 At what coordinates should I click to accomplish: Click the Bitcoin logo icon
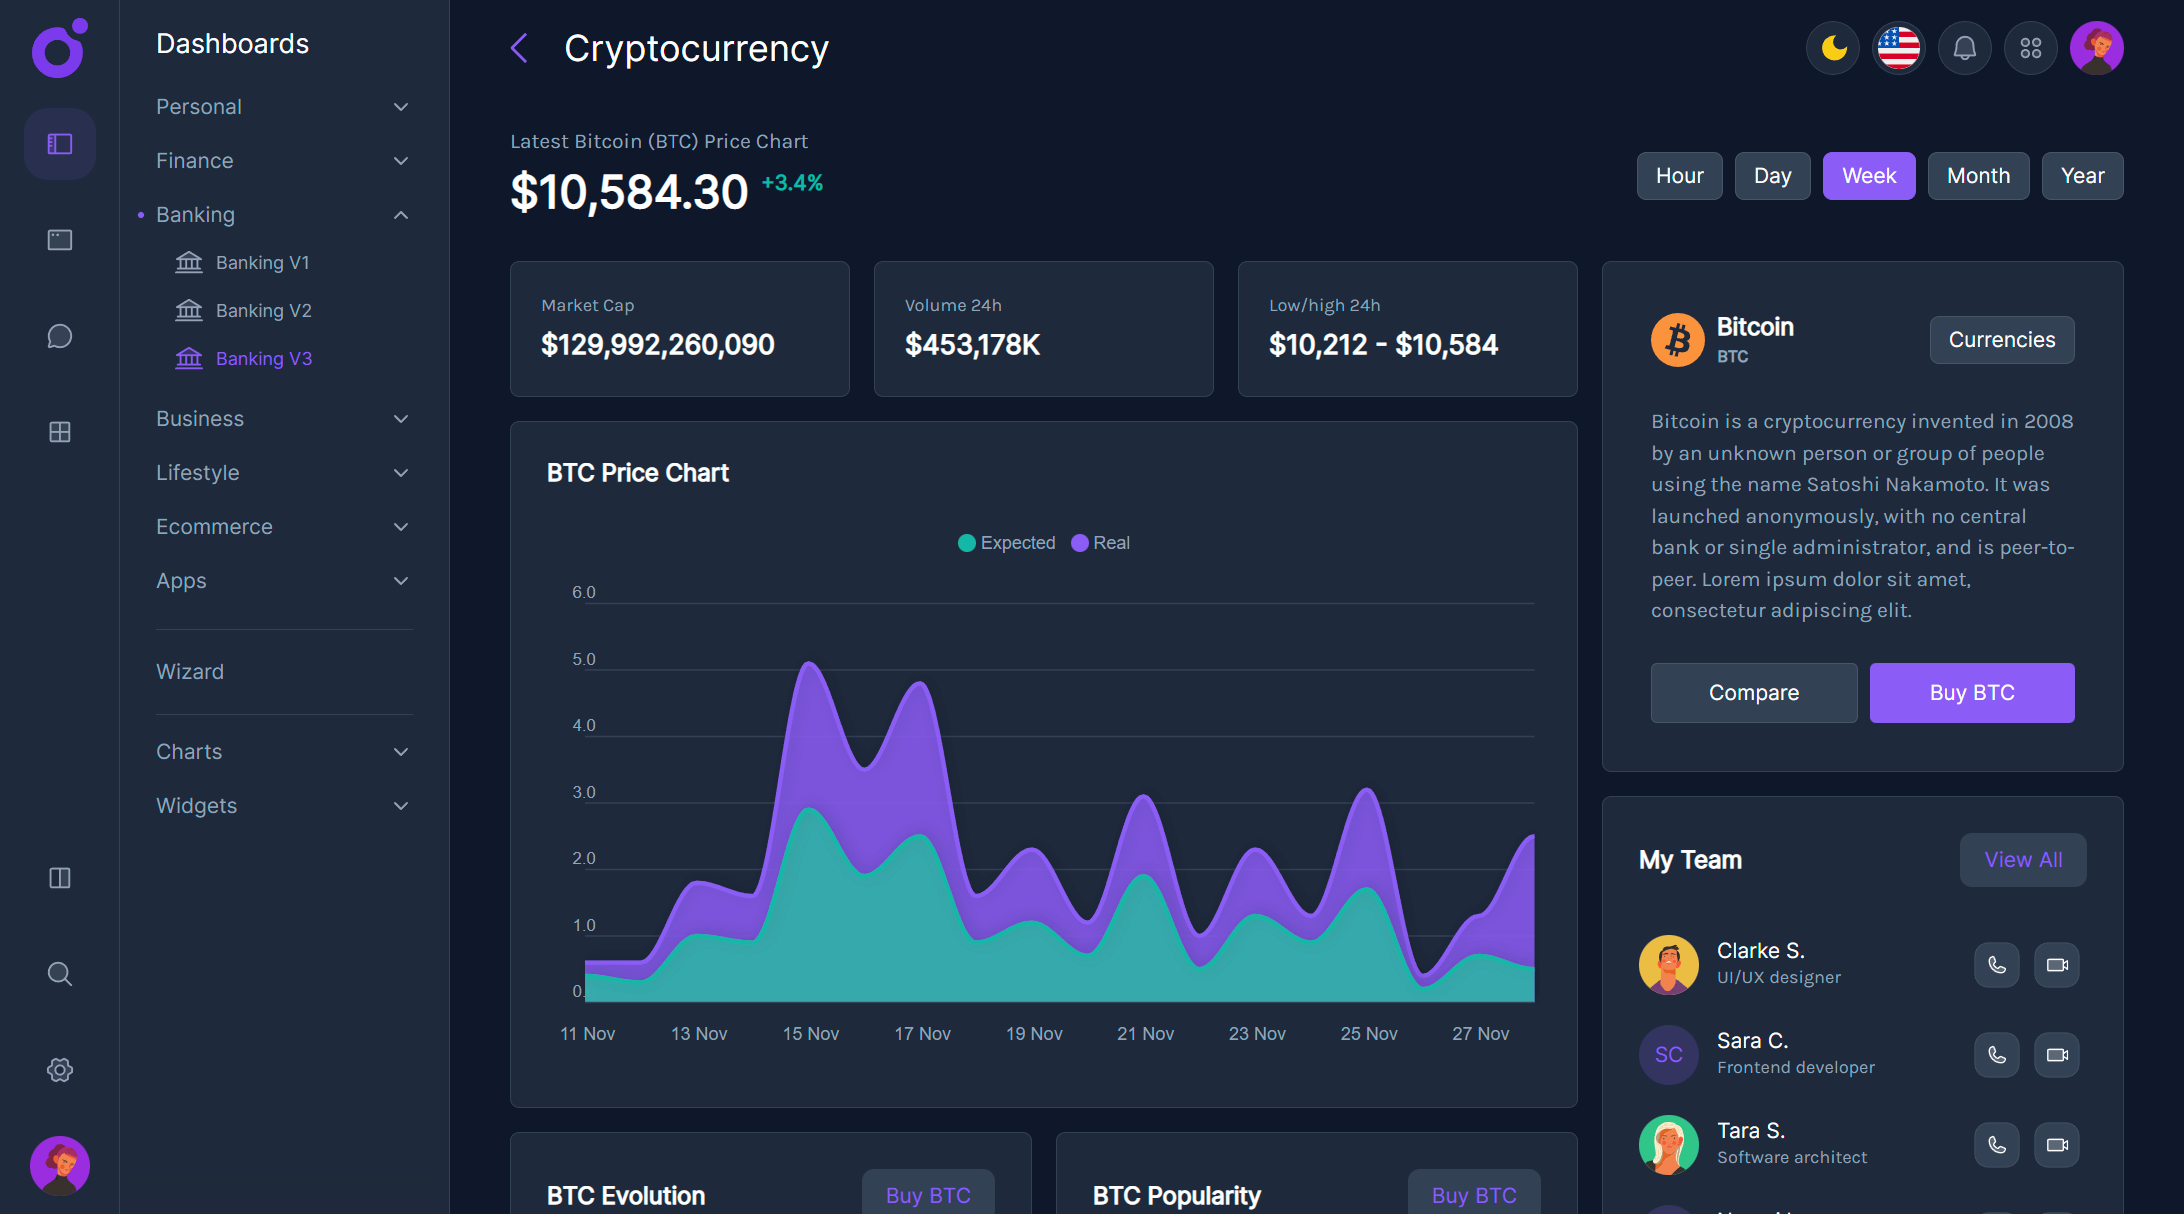[x=1677, y=340]
